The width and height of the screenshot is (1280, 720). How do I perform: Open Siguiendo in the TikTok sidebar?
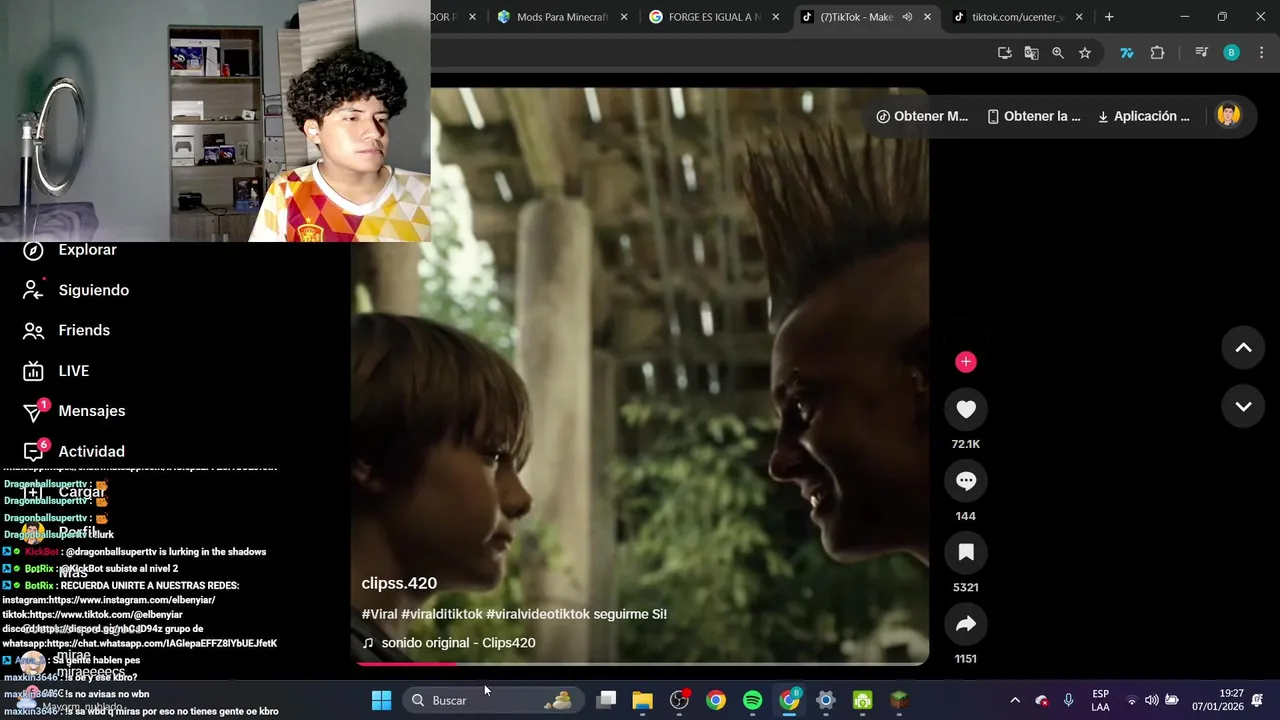[76, 290]
